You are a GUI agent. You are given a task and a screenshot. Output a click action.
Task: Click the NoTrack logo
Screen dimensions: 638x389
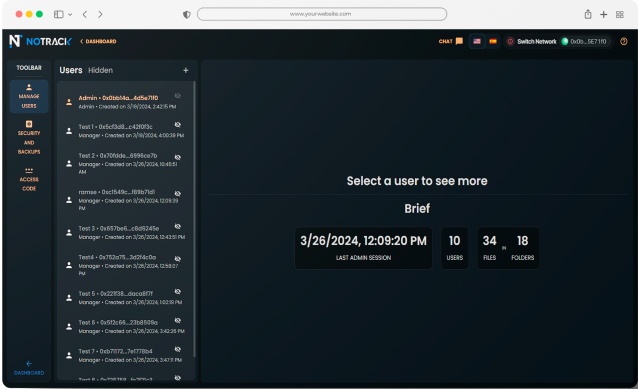point(40,41)
